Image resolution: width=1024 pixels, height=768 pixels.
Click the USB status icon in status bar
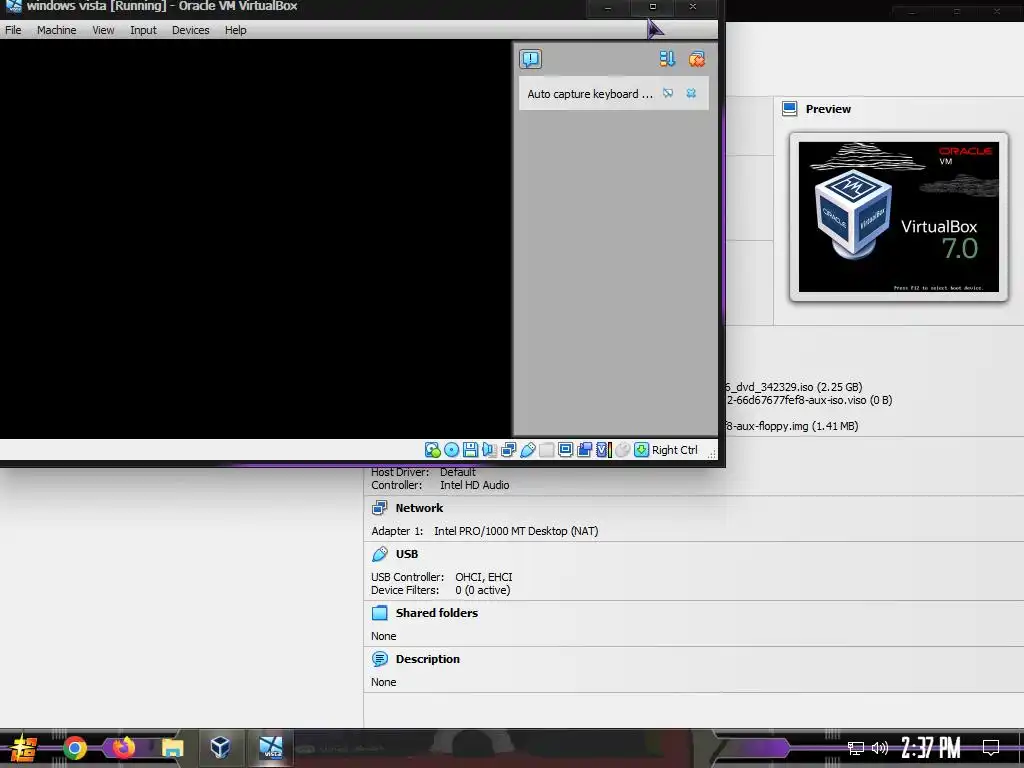(x=528, y=450)
